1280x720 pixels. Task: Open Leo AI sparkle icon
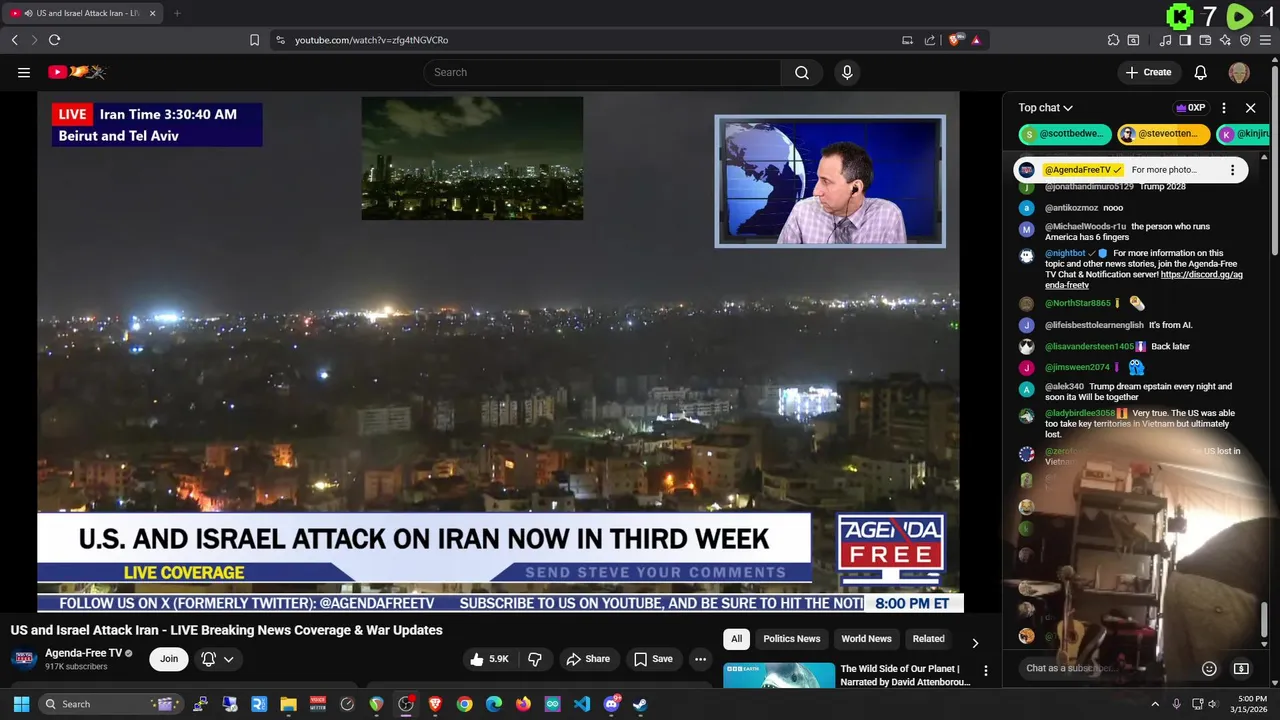[x=1225, y=40]
